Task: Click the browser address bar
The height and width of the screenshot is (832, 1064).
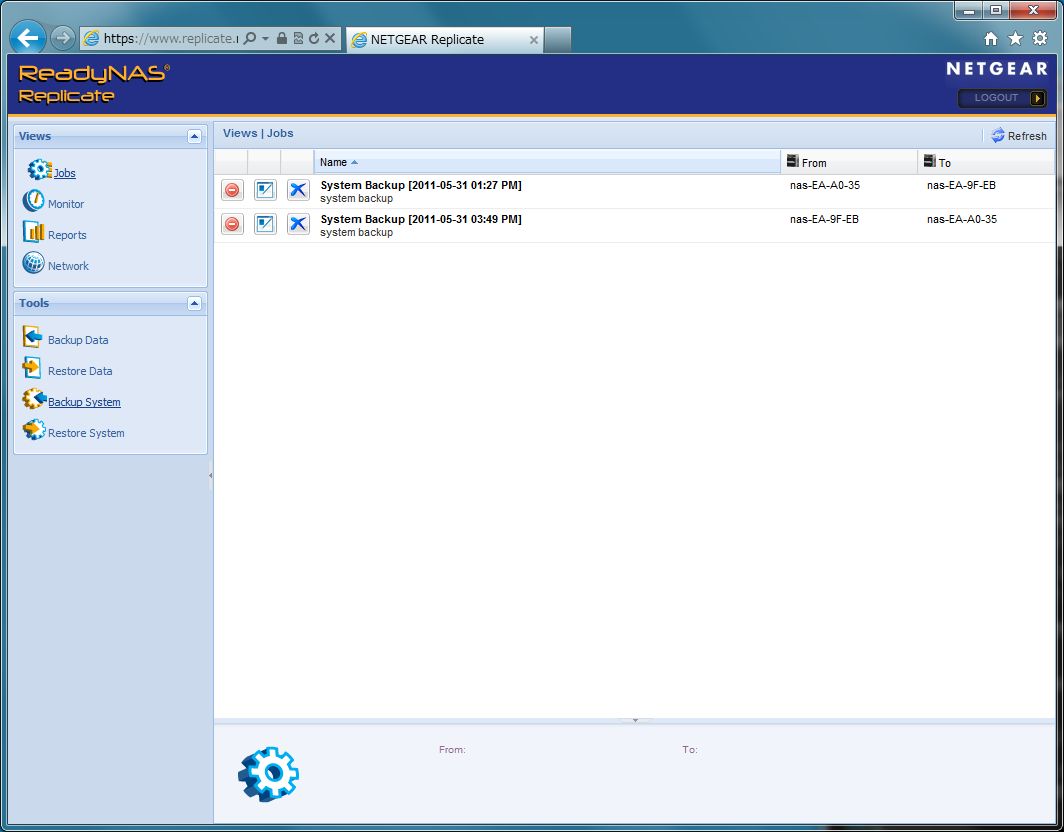Action: coord(170,39)
